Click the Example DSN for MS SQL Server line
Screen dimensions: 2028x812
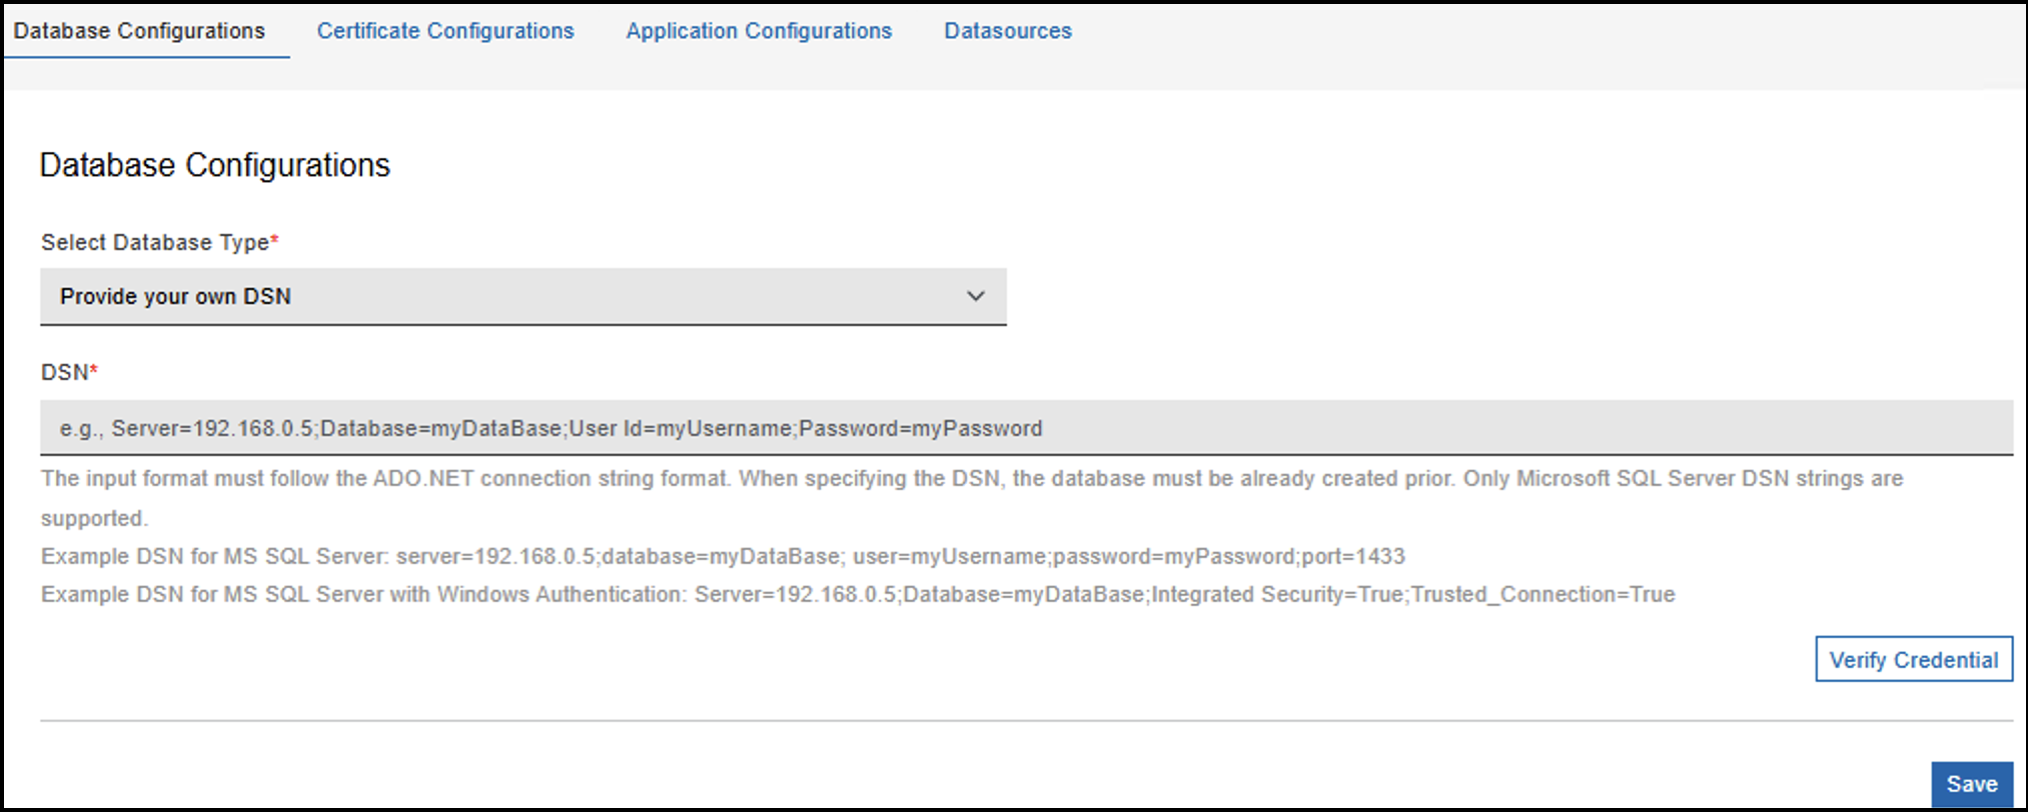pyautogui.click(x=722, y=556)
